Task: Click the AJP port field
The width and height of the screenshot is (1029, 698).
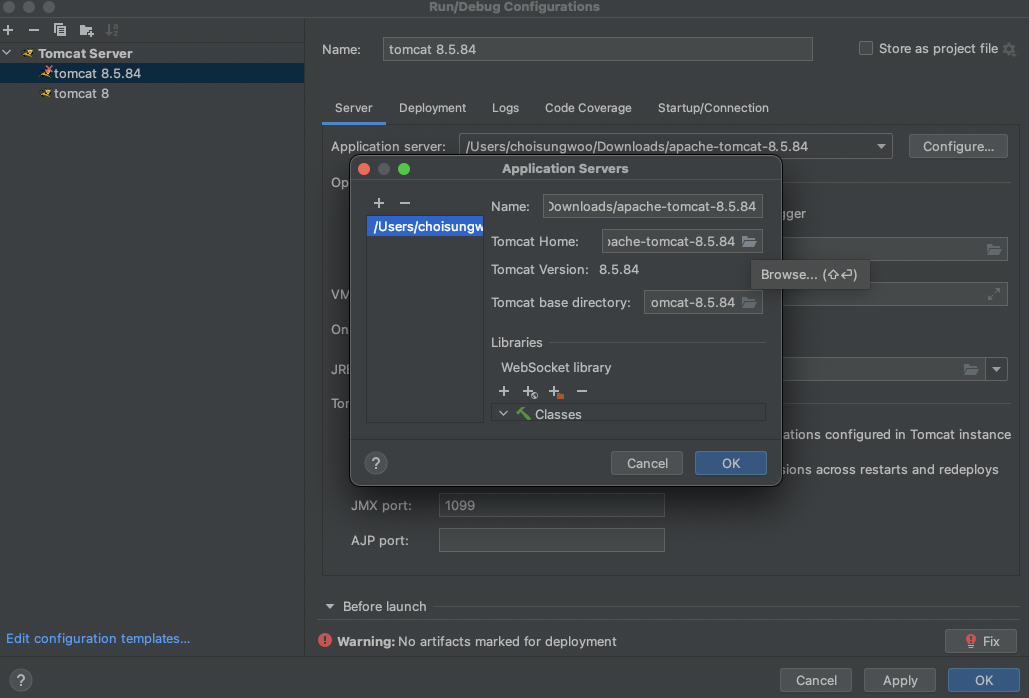Action: point(551,540)
